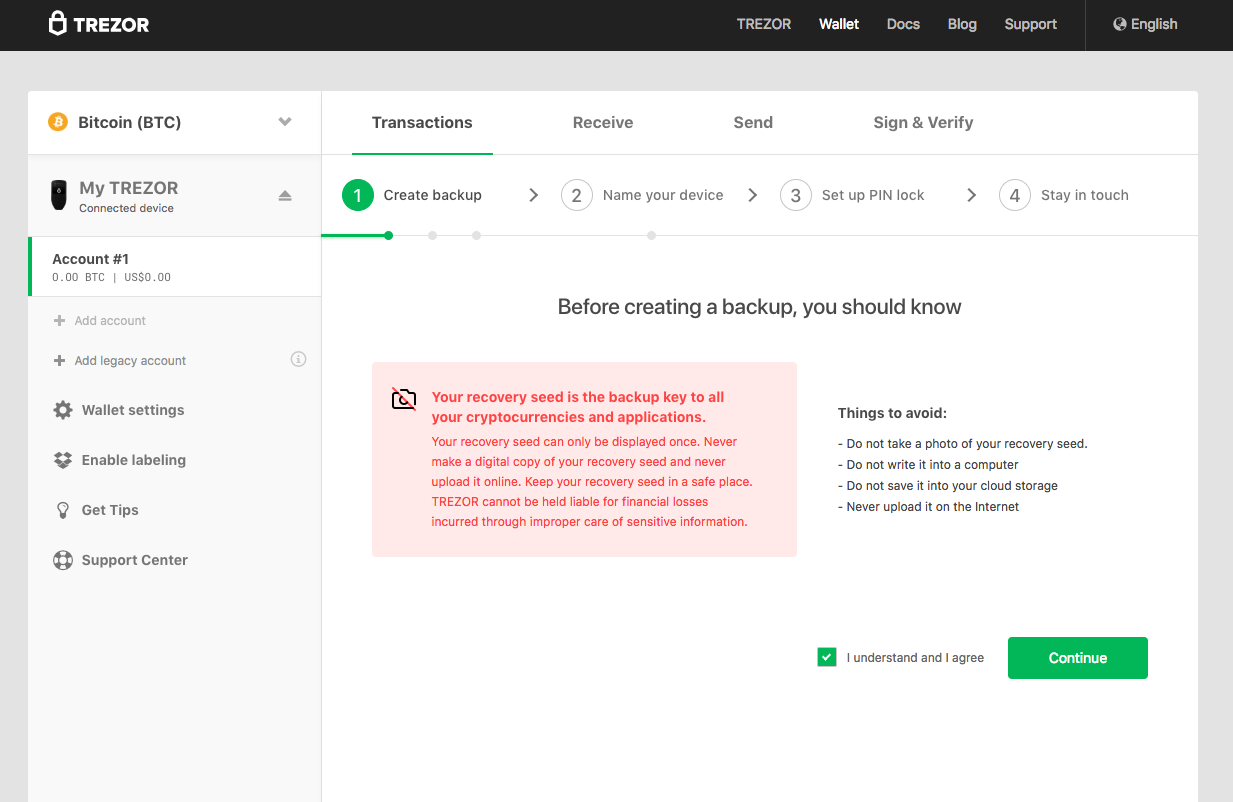Click the orange Bitcoin coin icon

coord(58,122)
